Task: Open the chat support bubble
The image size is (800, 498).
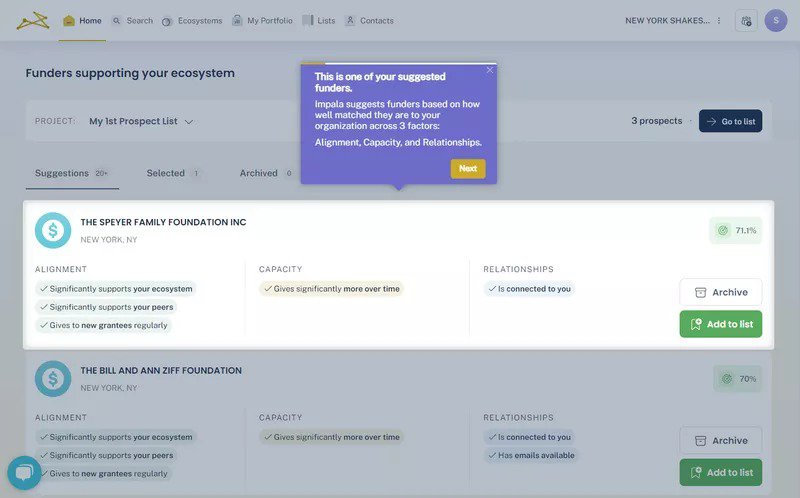Action: [24, 472]
